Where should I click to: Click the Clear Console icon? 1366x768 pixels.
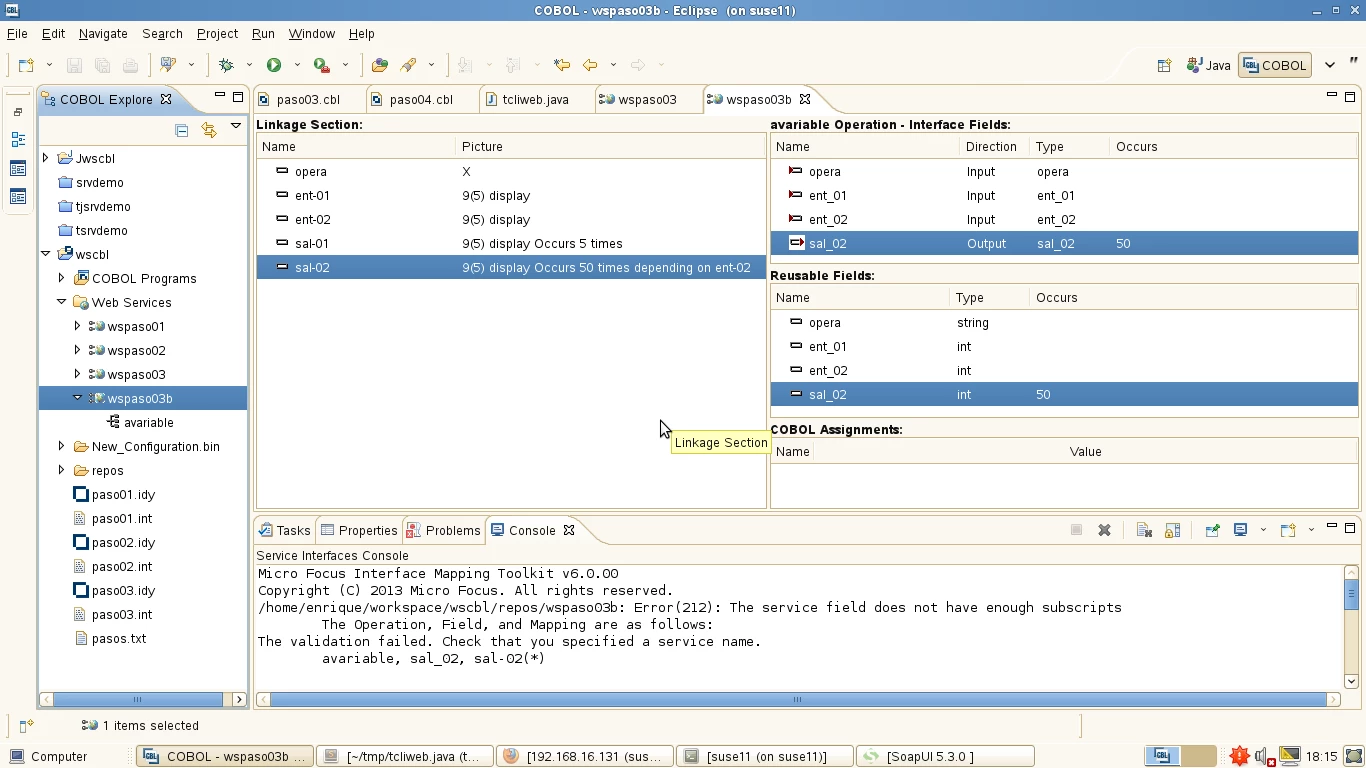(x=1144, y=530)
